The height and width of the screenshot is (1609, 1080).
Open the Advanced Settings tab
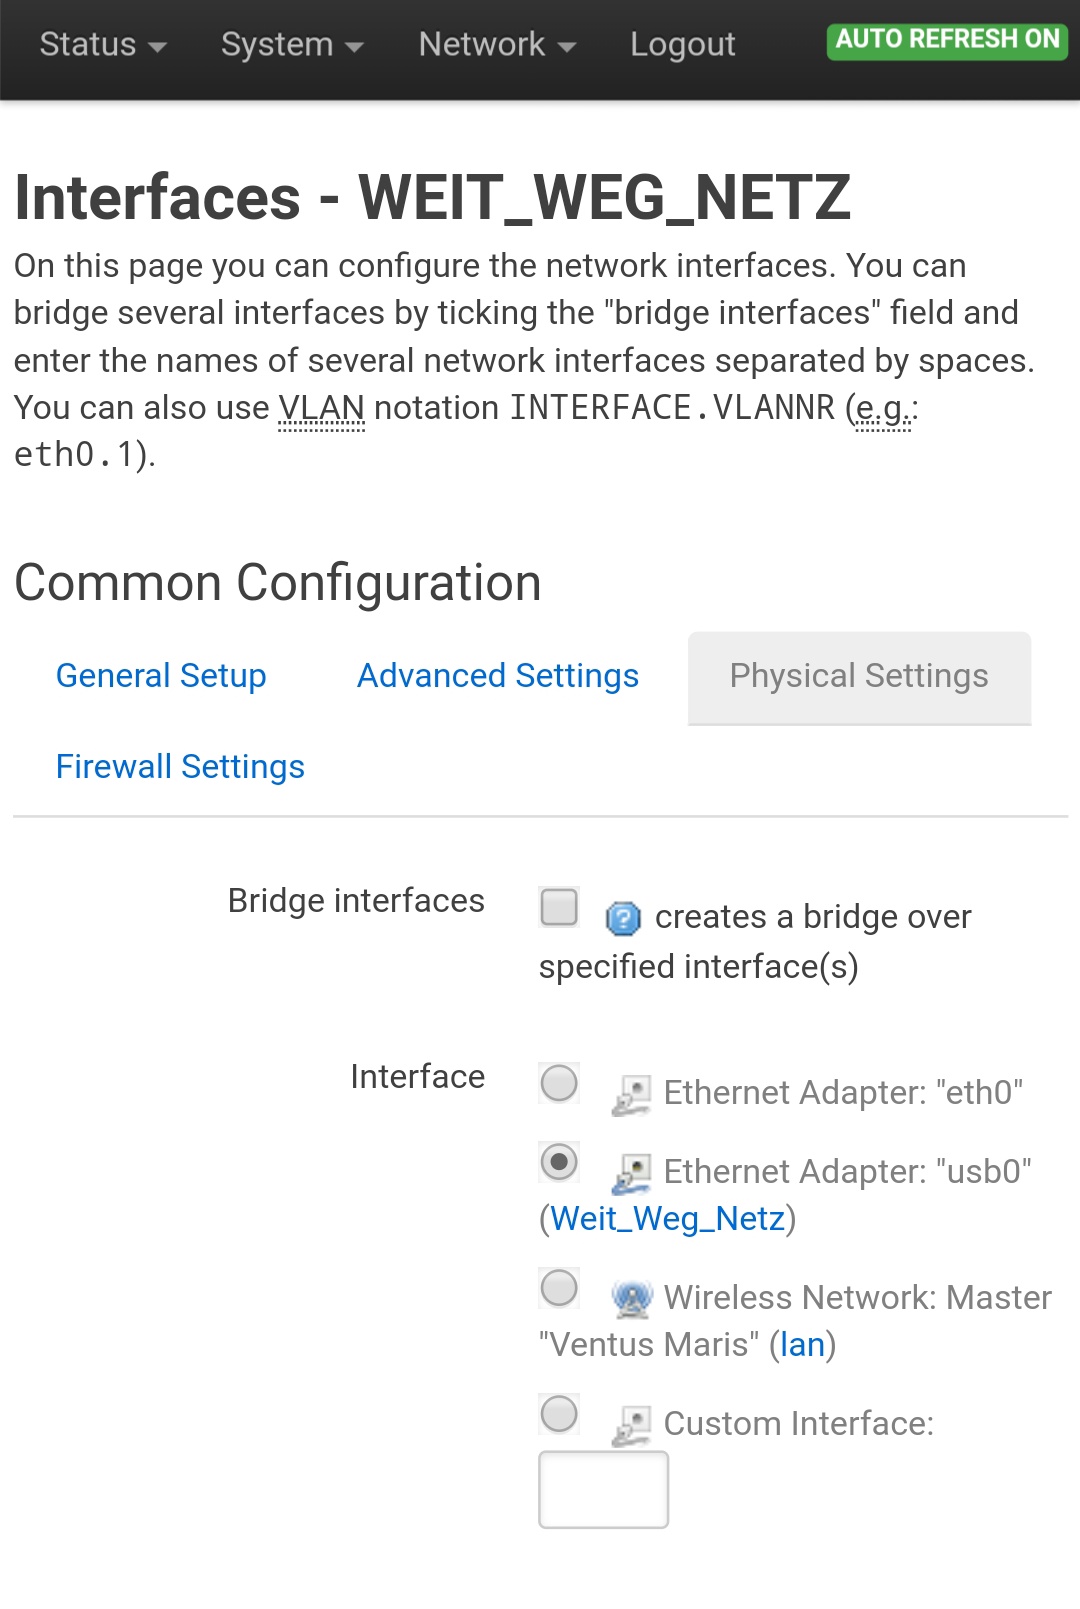coord(498,676)
